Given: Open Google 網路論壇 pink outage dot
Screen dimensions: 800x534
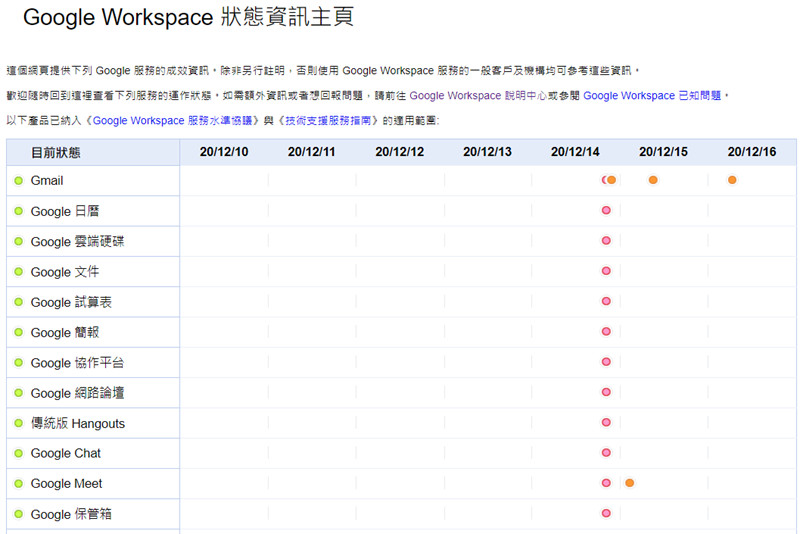Looking at the screenshot, I should pyautogui.click(x=606, y=392).
